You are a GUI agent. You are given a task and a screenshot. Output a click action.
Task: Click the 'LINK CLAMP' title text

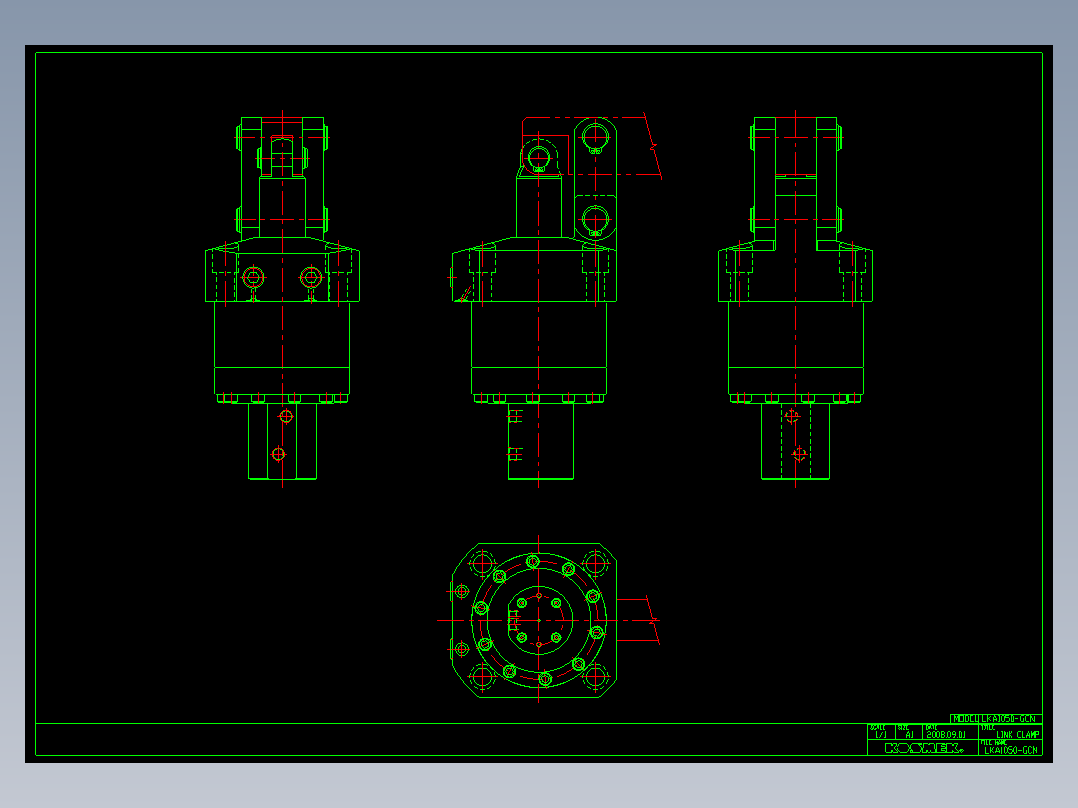click(x=1018, y=734)
